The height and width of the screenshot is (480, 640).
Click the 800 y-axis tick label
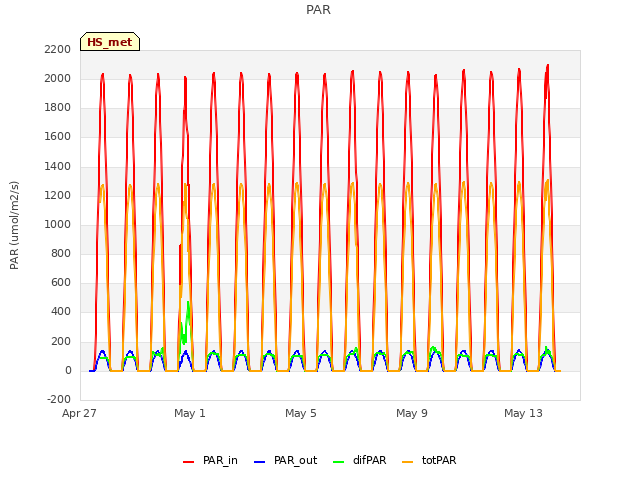[x=61, y=253]
